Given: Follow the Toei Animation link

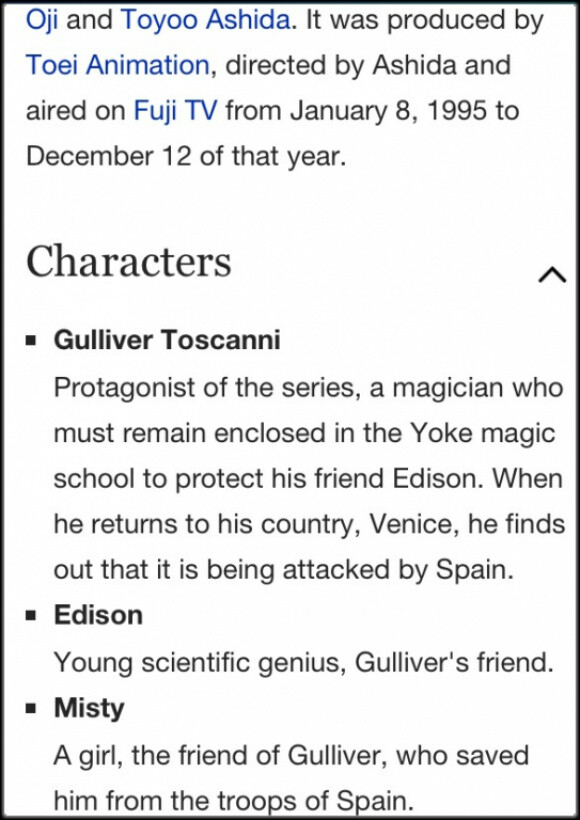Looking at the screenshot, I should [118, 66].
